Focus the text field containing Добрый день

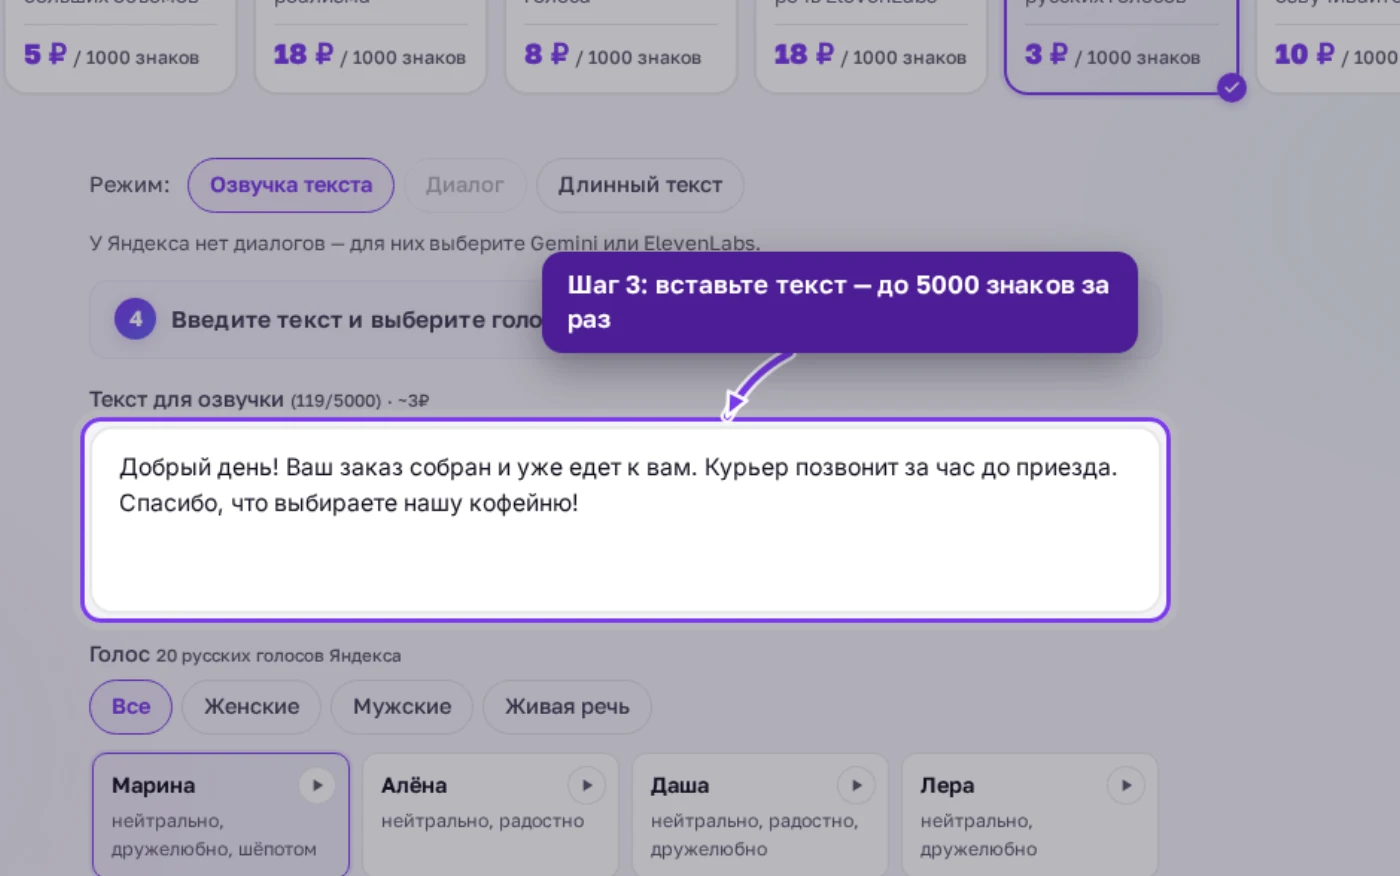click(626, 520)
